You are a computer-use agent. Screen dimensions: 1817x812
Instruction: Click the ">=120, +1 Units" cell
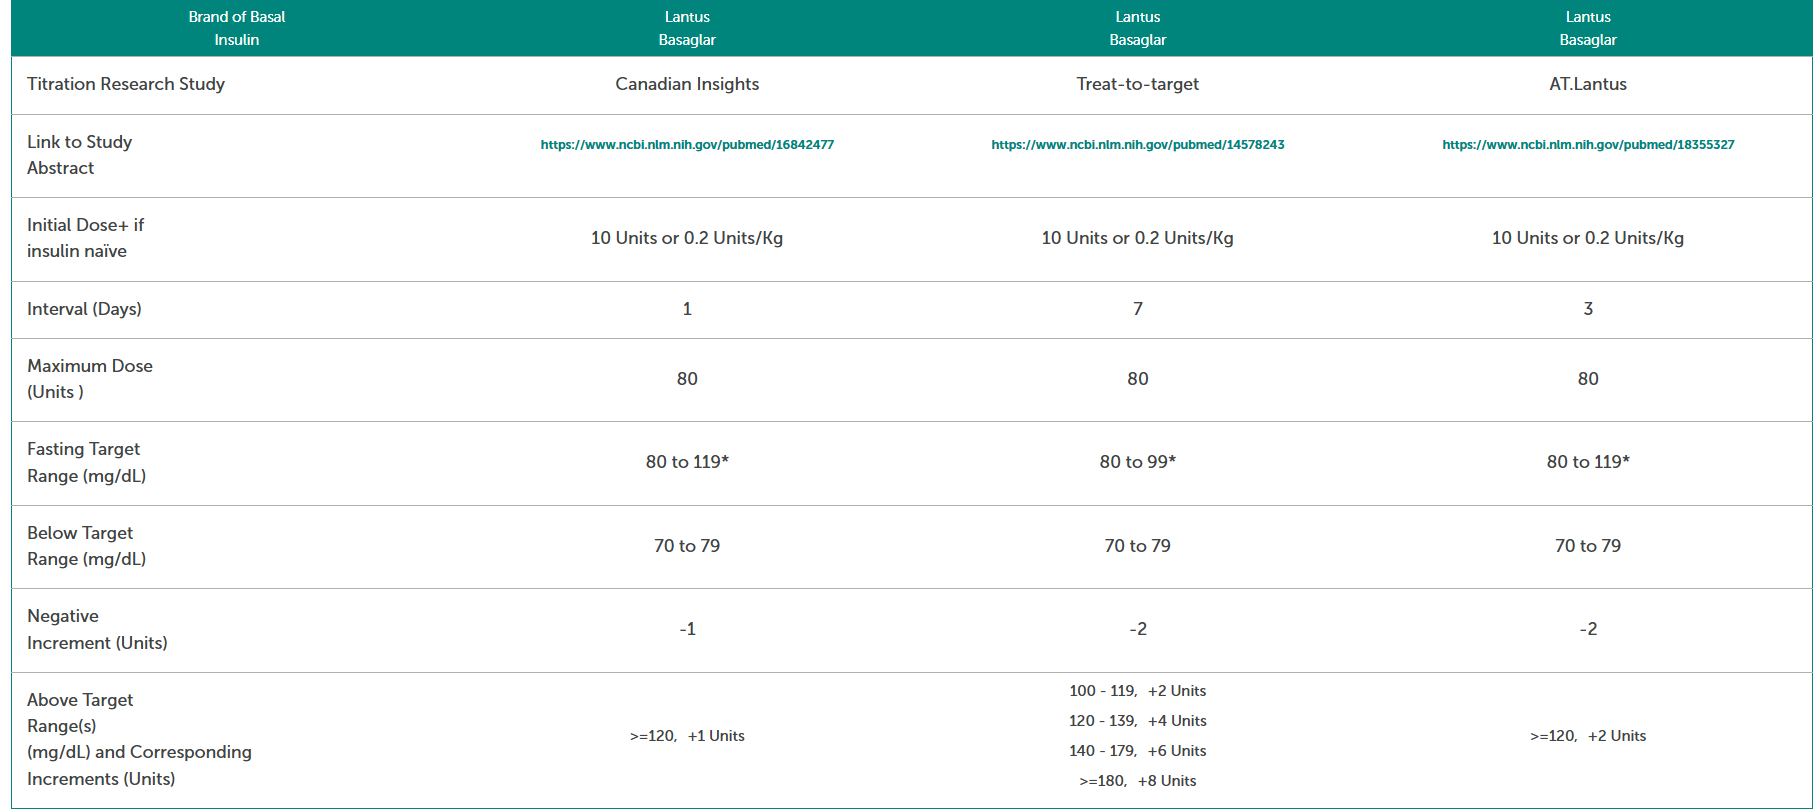(x=687, y=736)
